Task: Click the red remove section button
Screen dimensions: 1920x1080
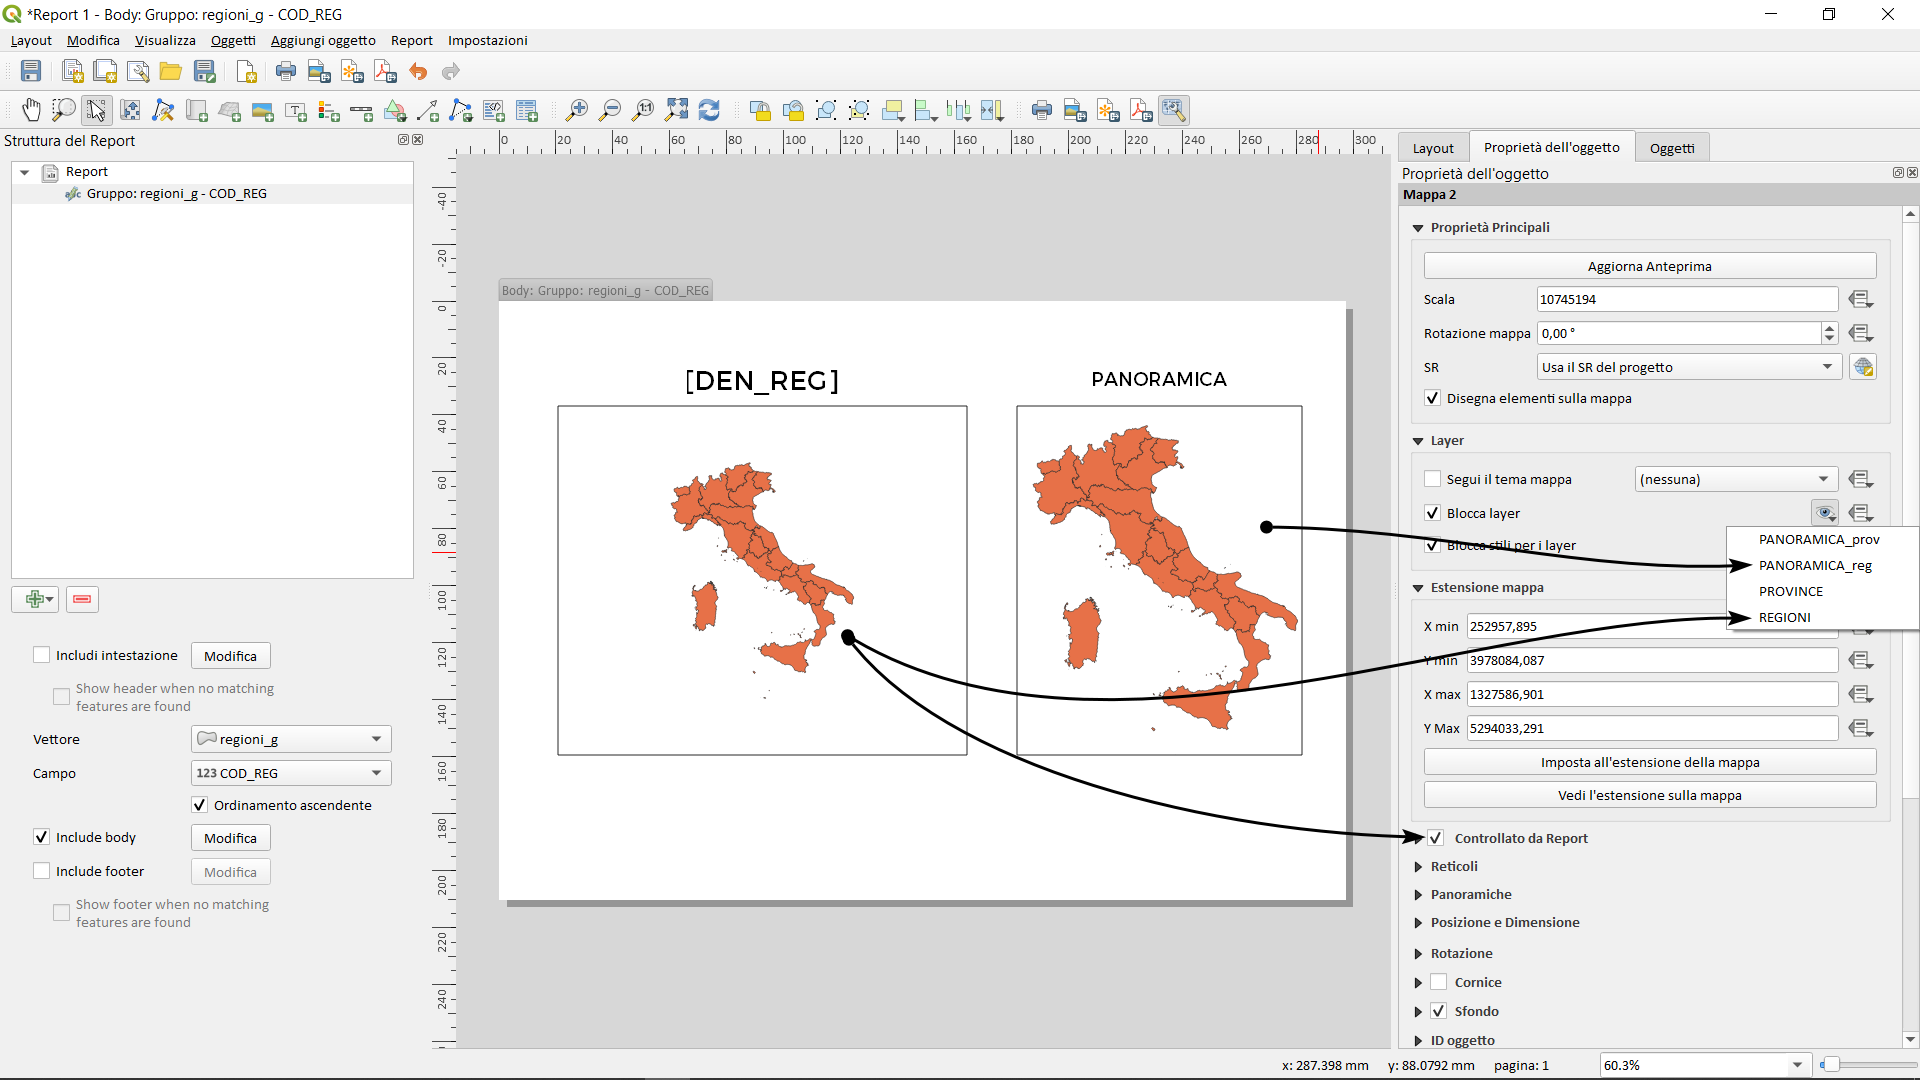Action: [x=82, y=599]
